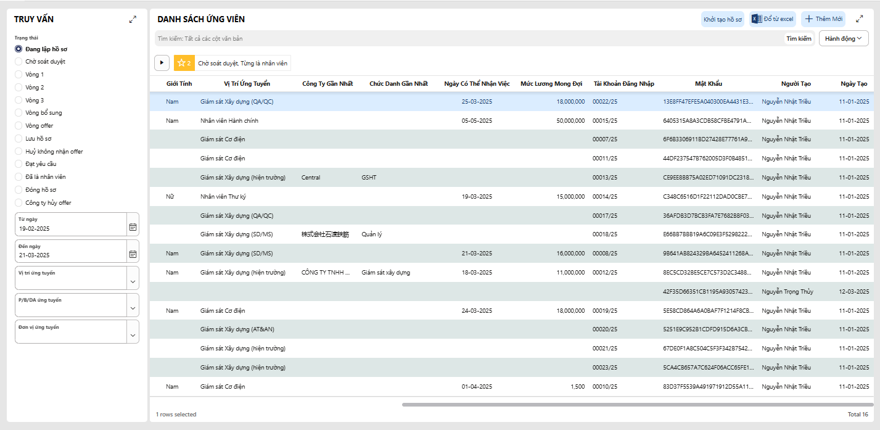Select the row with account 00019/25
880x430 pixels.
[x=514, y=310]
